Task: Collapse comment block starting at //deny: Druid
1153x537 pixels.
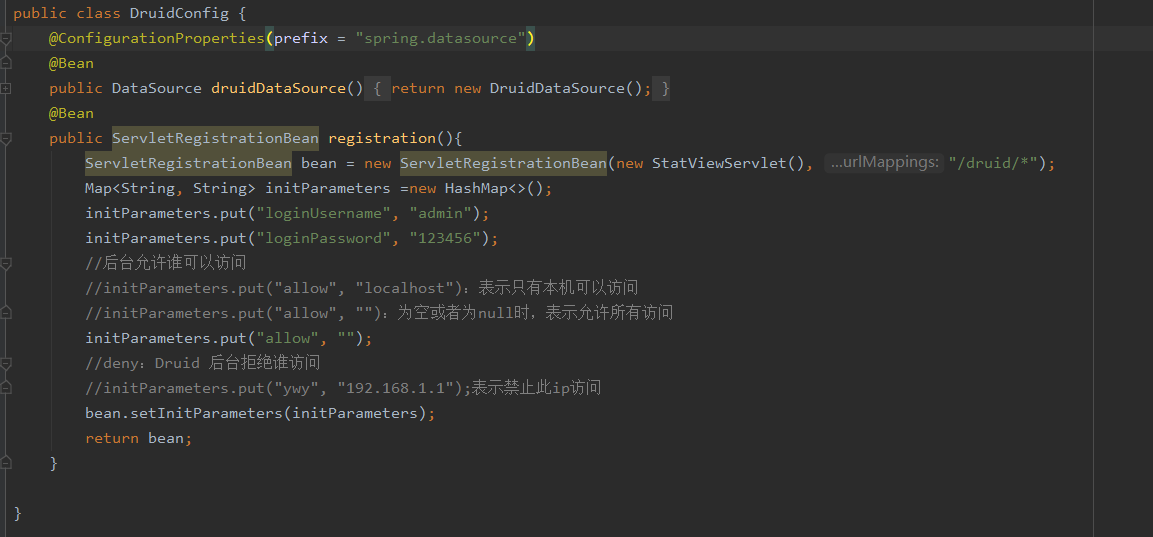Action: [5, 363]
